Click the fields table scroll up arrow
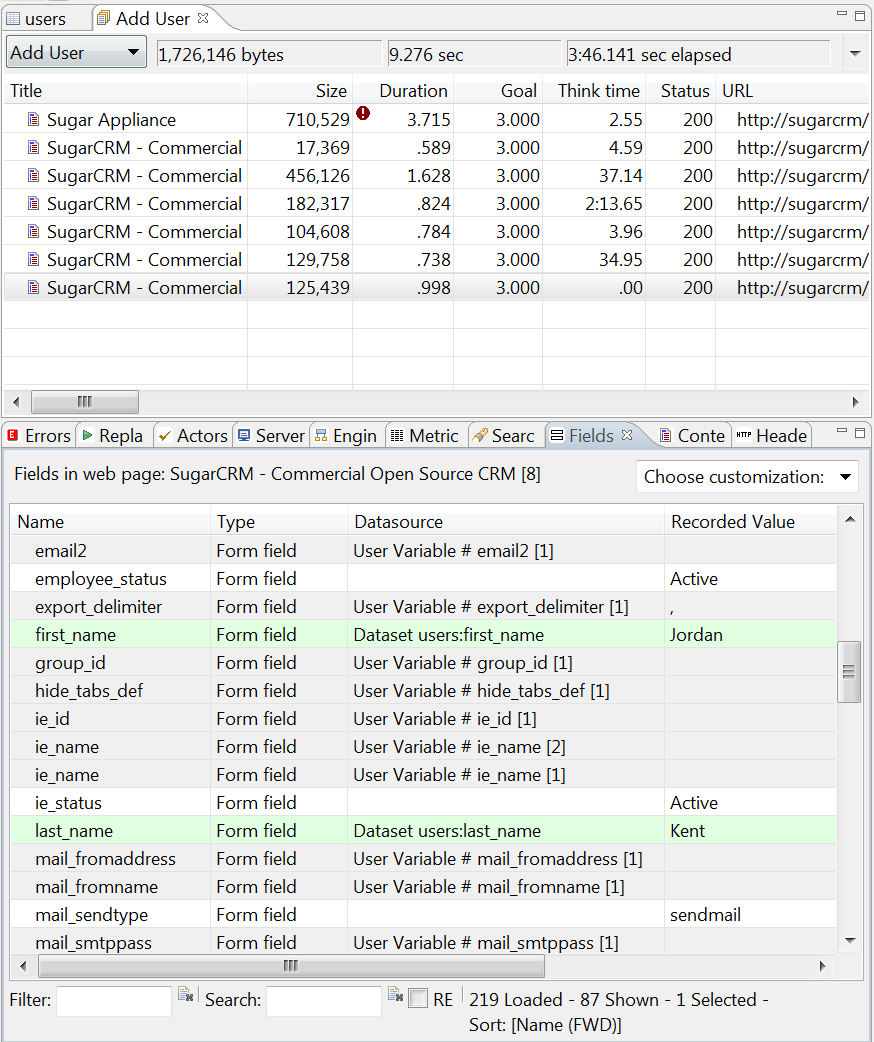Screen dimensions: 874x1042 pyautogui.click(x=850, y=519)
